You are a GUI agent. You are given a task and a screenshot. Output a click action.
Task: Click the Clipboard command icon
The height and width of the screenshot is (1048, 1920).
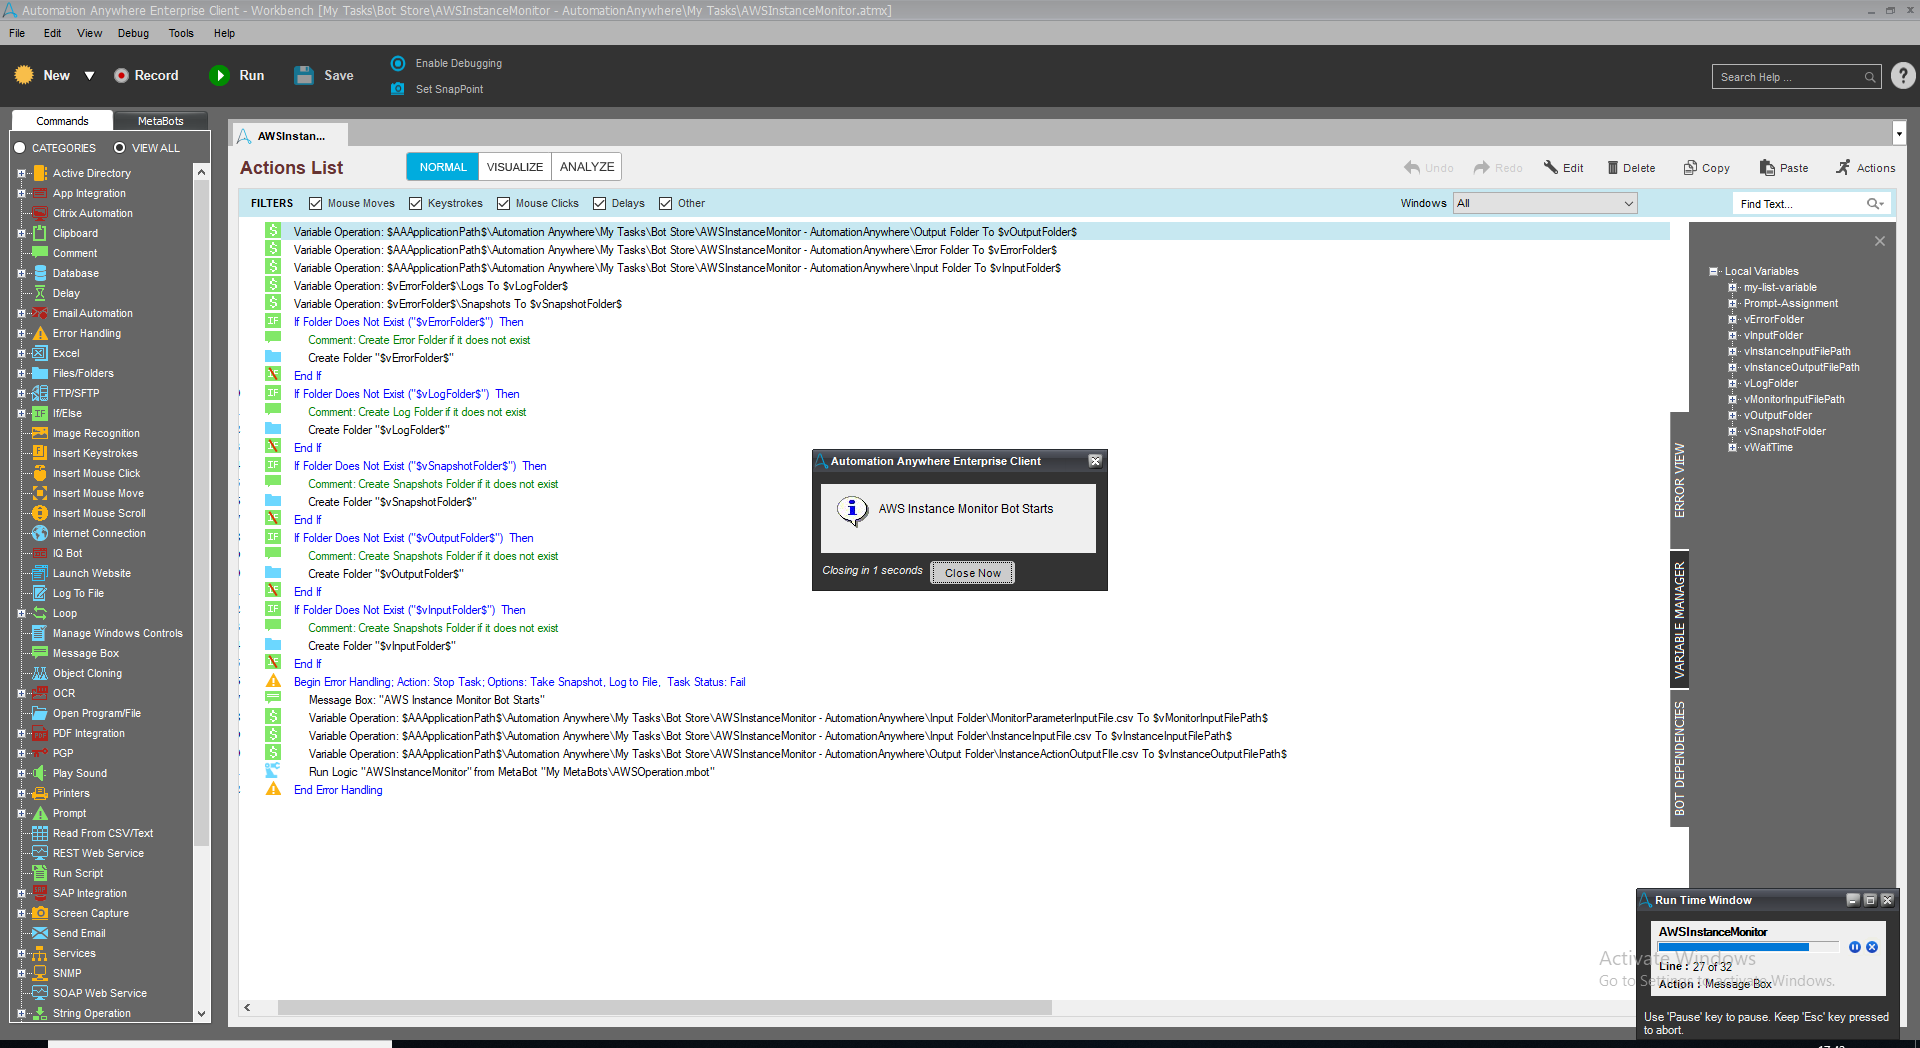(40, 233)
